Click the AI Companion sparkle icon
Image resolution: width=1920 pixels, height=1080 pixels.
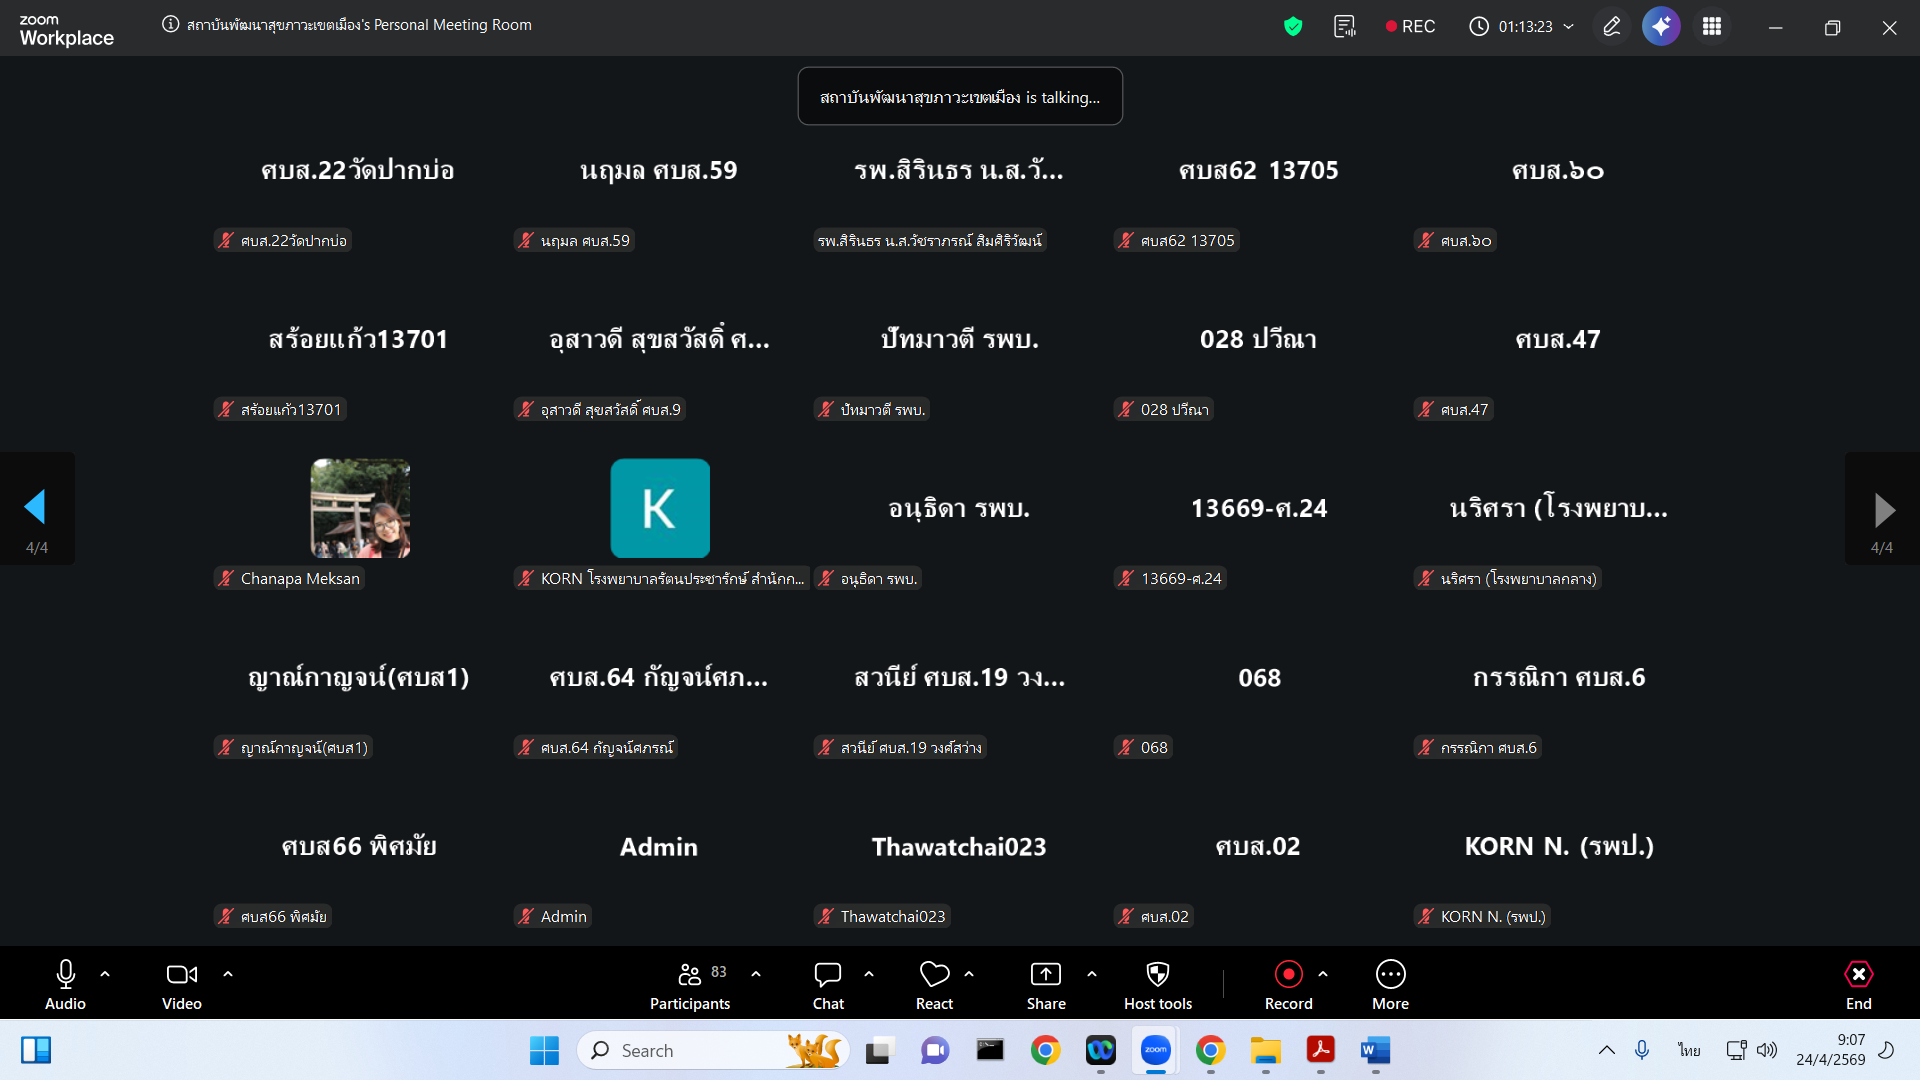[1661, 27]
